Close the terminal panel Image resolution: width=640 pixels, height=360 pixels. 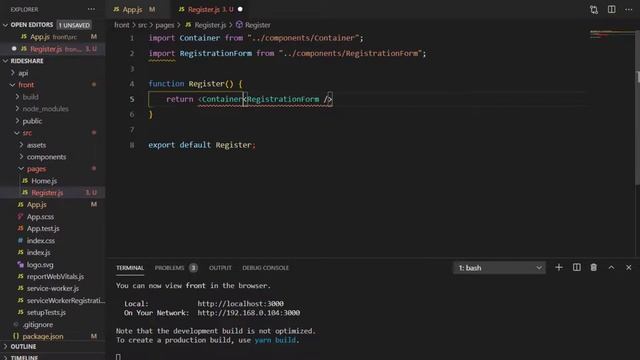pyautogui.click(x=629, y=267)
